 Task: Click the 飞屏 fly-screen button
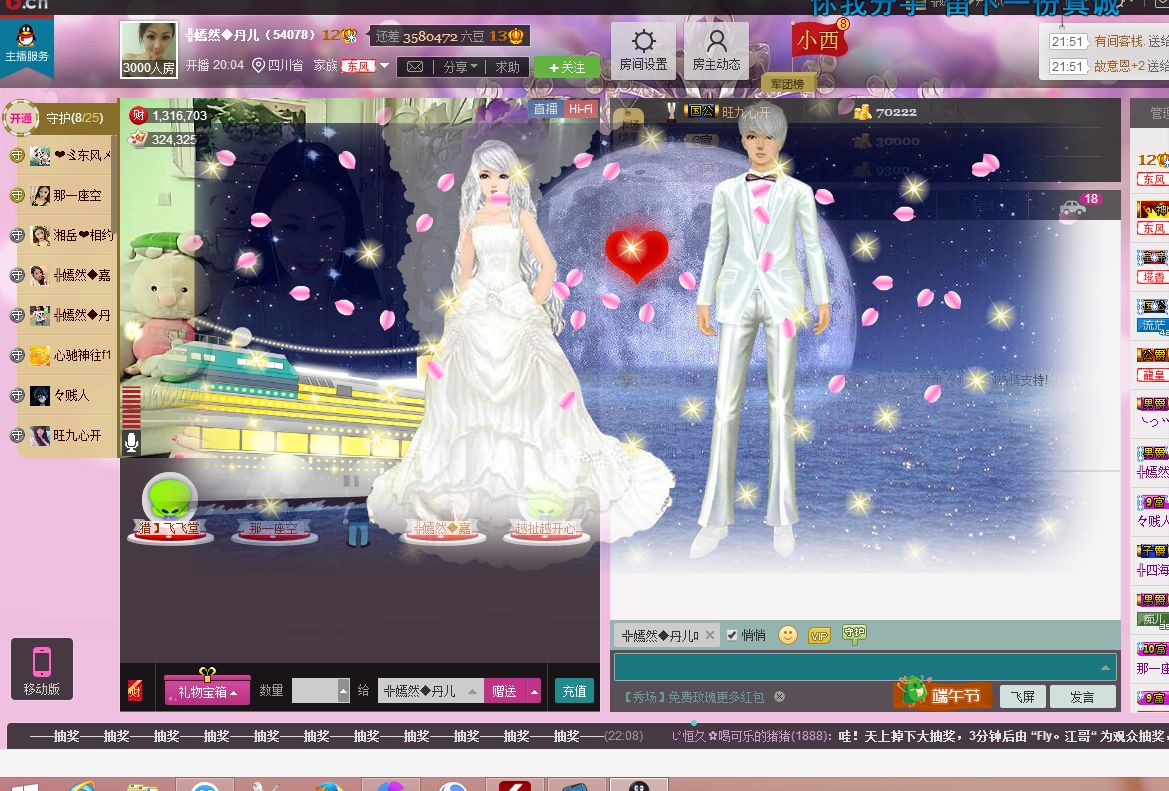1022,697
